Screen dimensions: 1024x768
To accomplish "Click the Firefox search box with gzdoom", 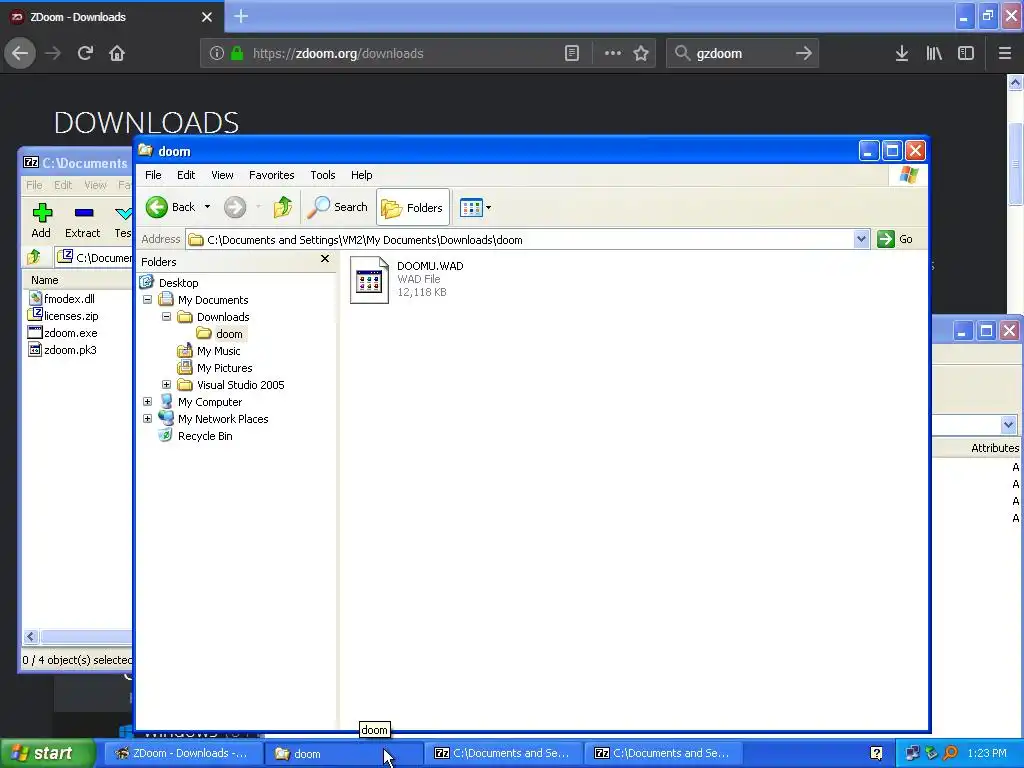I will pyautogui.click(x=741, y=54).
